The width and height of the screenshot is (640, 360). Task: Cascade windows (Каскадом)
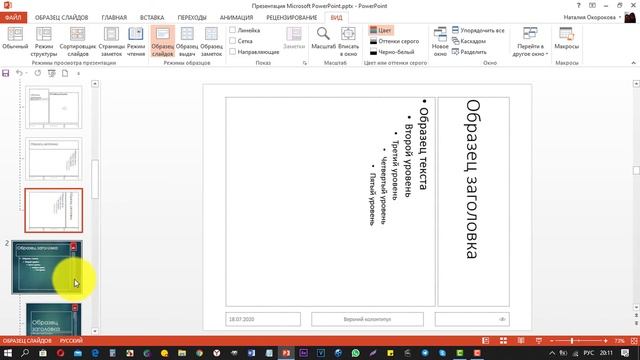pos(469,41)
